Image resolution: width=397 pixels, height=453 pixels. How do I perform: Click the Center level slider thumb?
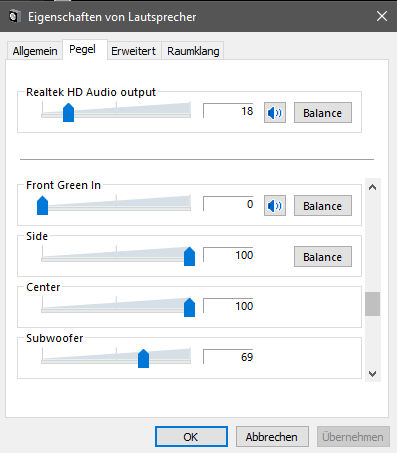(x=189, y=307)
